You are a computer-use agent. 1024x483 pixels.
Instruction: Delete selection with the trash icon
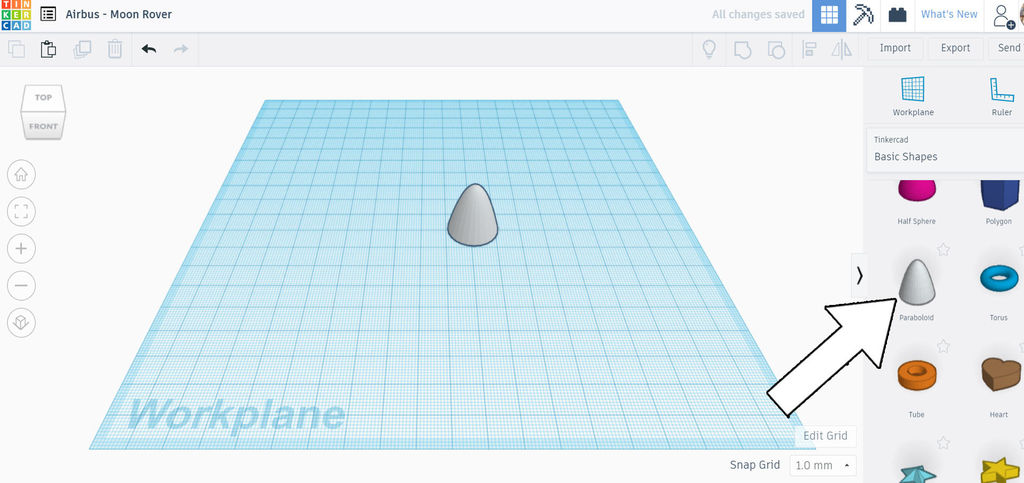coord(115,49)
